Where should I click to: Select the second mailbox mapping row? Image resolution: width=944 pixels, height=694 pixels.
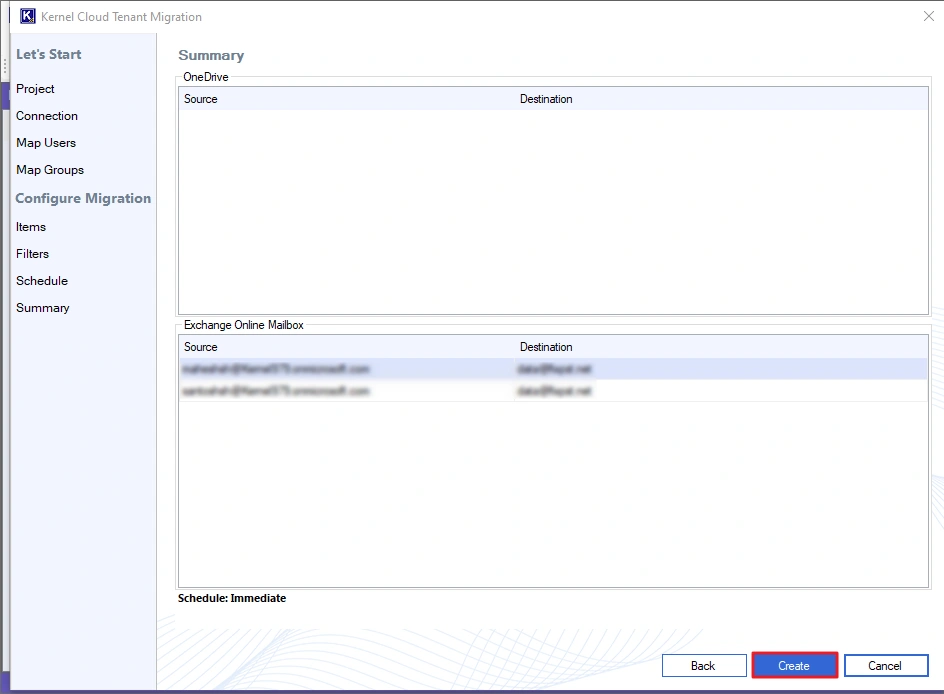point(400,388)
